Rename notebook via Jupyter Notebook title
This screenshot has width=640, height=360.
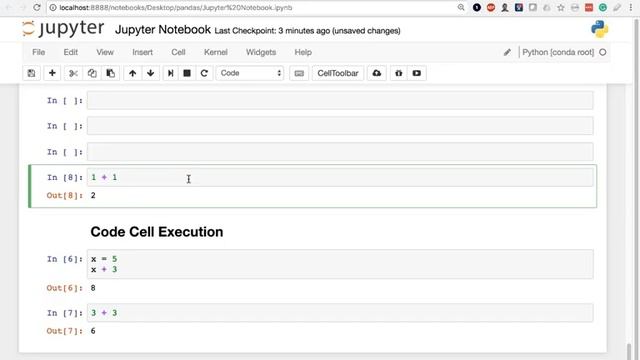tap(163, 30)
